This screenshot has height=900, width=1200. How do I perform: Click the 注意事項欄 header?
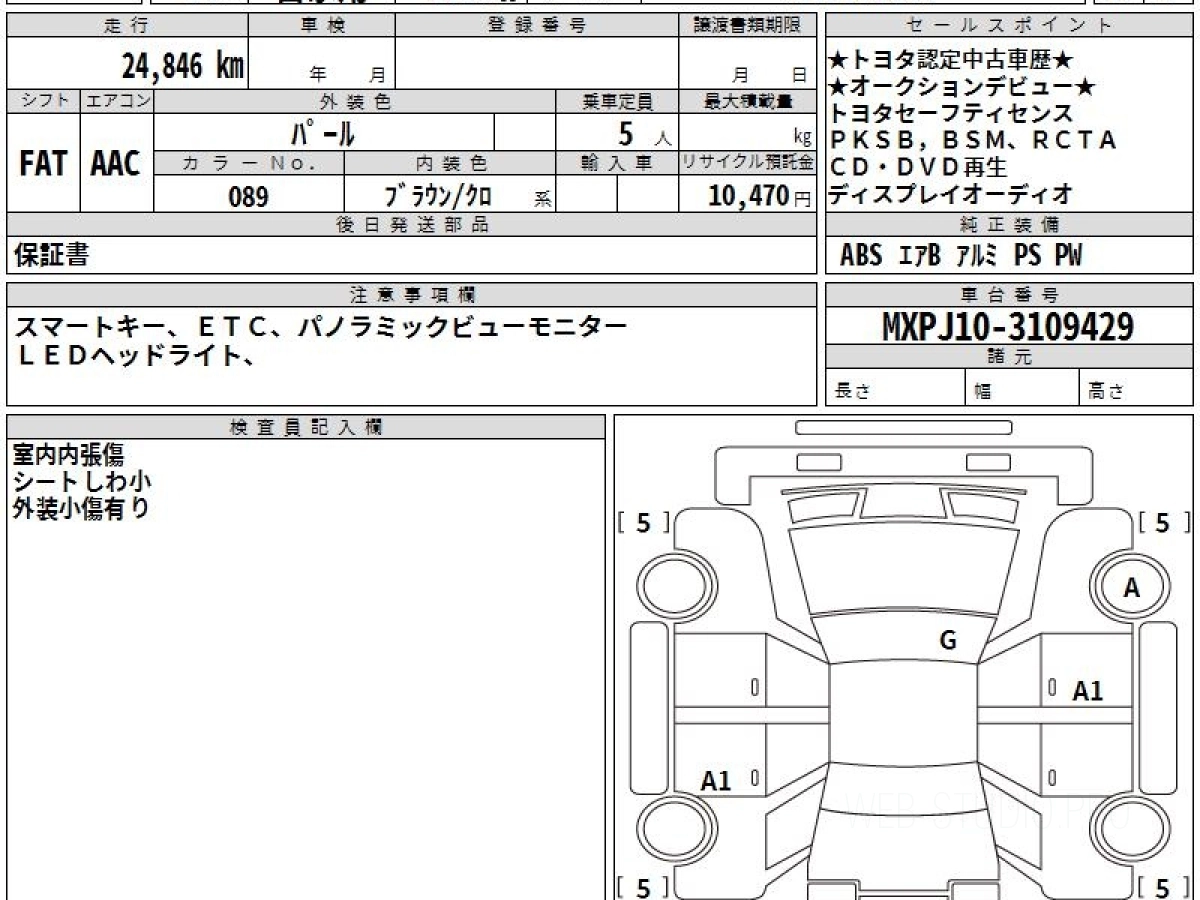click(411, 295)
